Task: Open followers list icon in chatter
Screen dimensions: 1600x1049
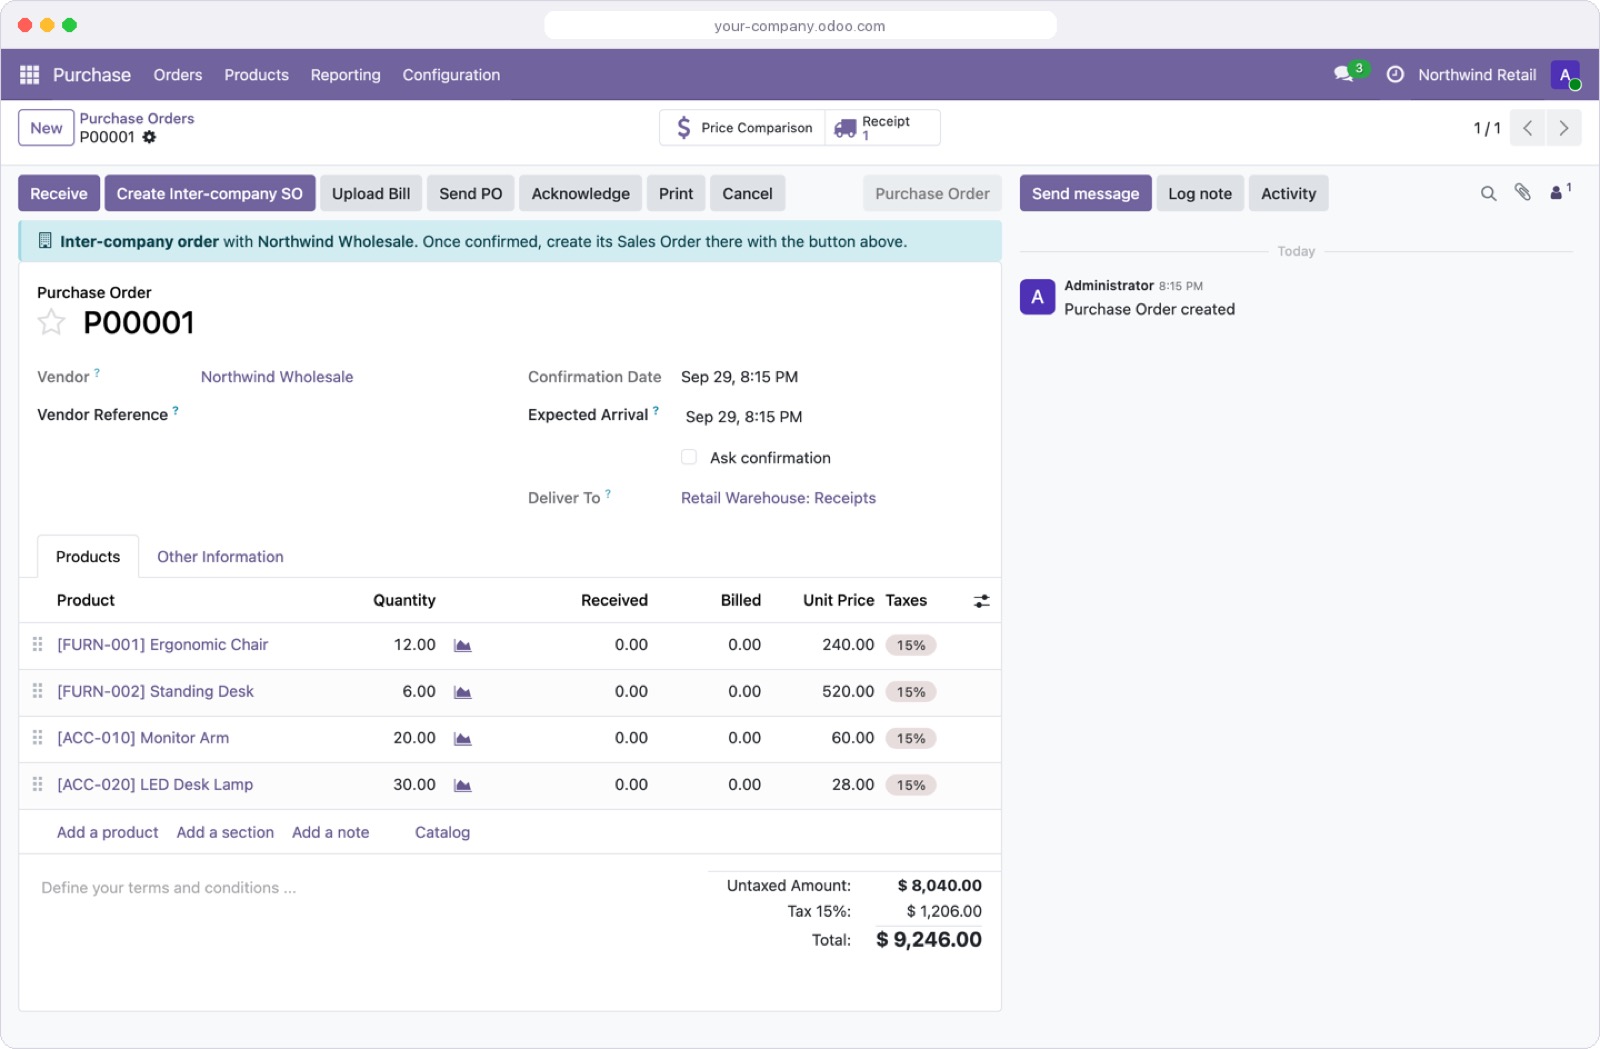Action: [x=1560, y=192]
